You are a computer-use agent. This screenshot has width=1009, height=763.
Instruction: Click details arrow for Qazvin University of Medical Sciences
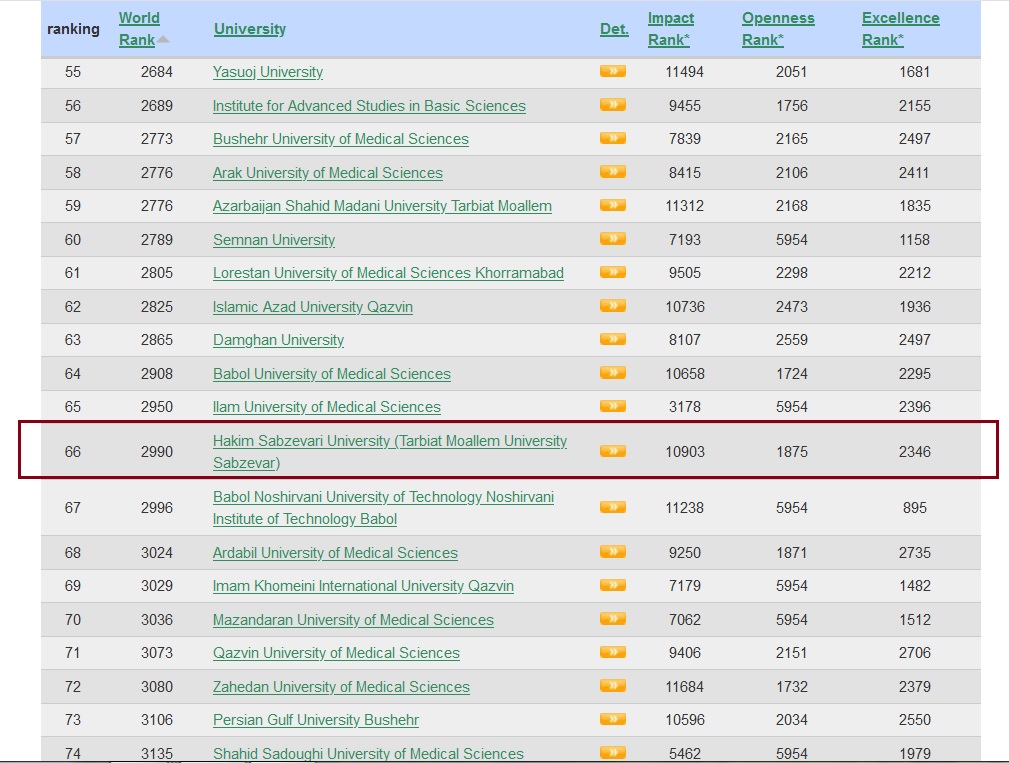[x=613, y=652]
